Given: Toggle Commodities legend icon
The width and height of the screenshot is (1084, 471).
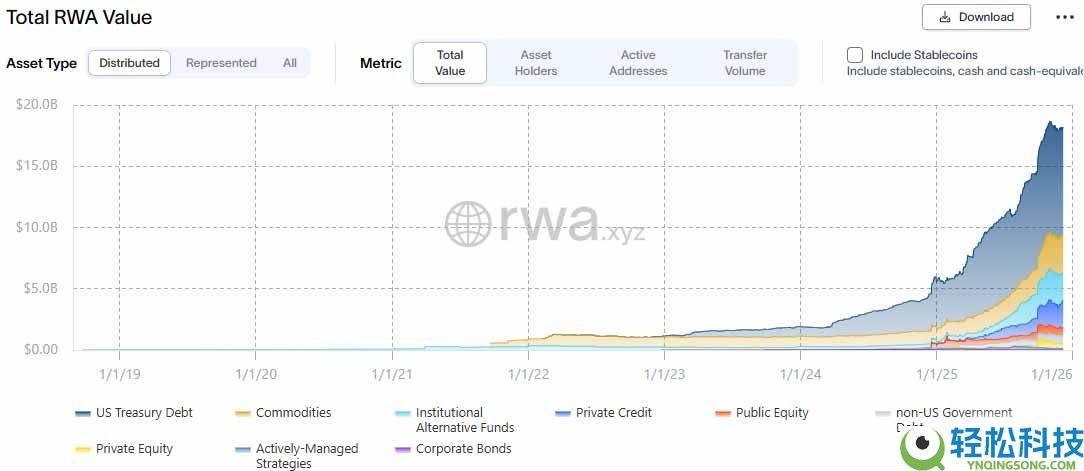Looking at the screenshot, I should [243, 413].
